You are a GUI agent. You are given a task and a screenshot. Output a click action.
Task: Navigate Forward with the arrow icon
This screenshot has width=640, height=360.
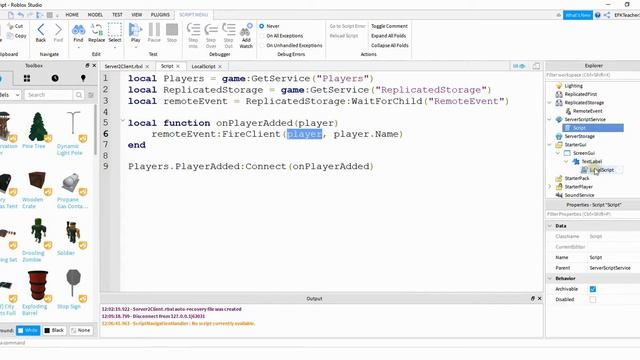[58, 29]
